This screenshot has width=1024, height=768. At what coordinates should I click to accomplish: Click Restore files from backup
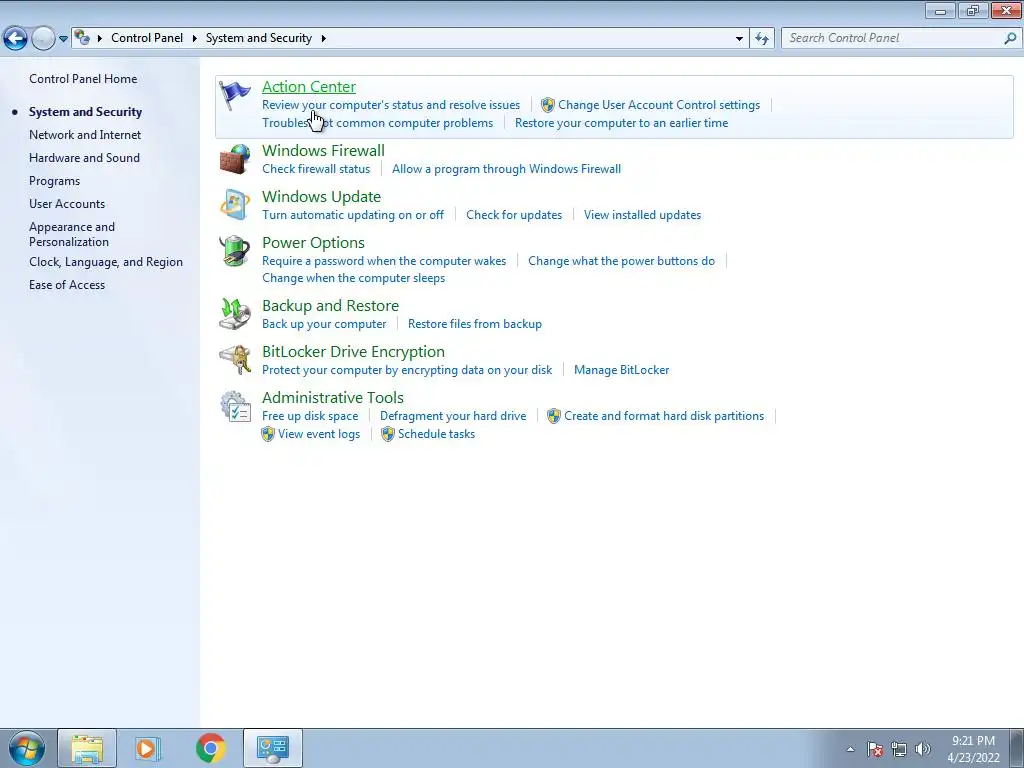pos(475,324)
